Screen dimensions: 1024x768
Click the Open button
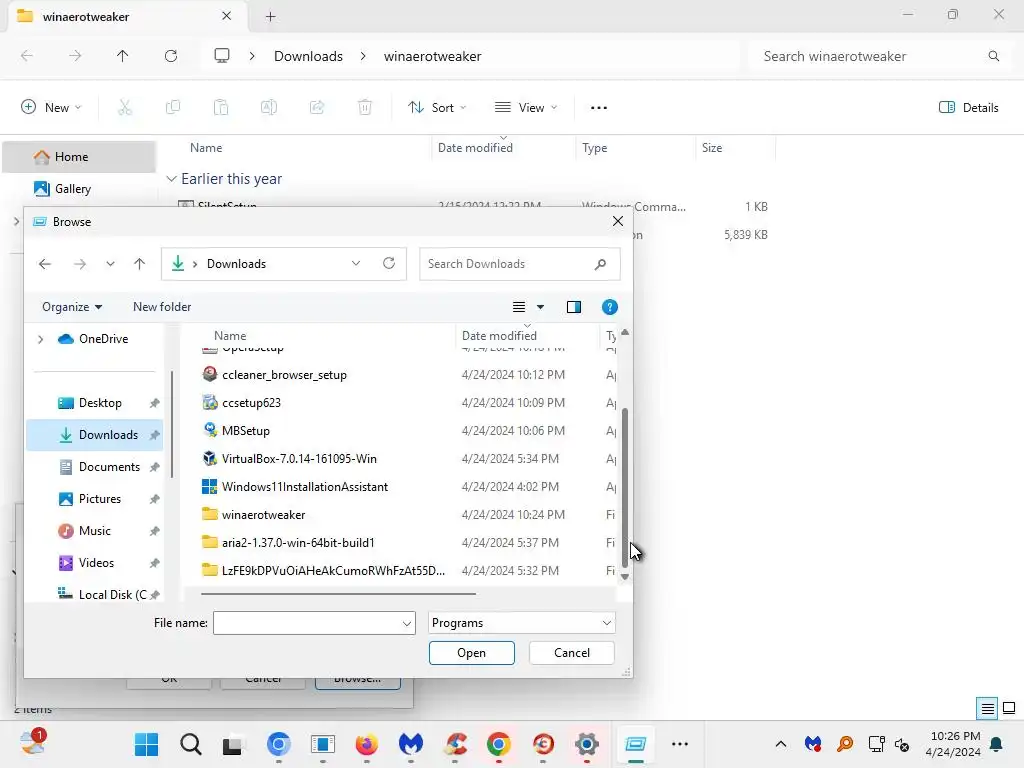[x=472, y=653]
